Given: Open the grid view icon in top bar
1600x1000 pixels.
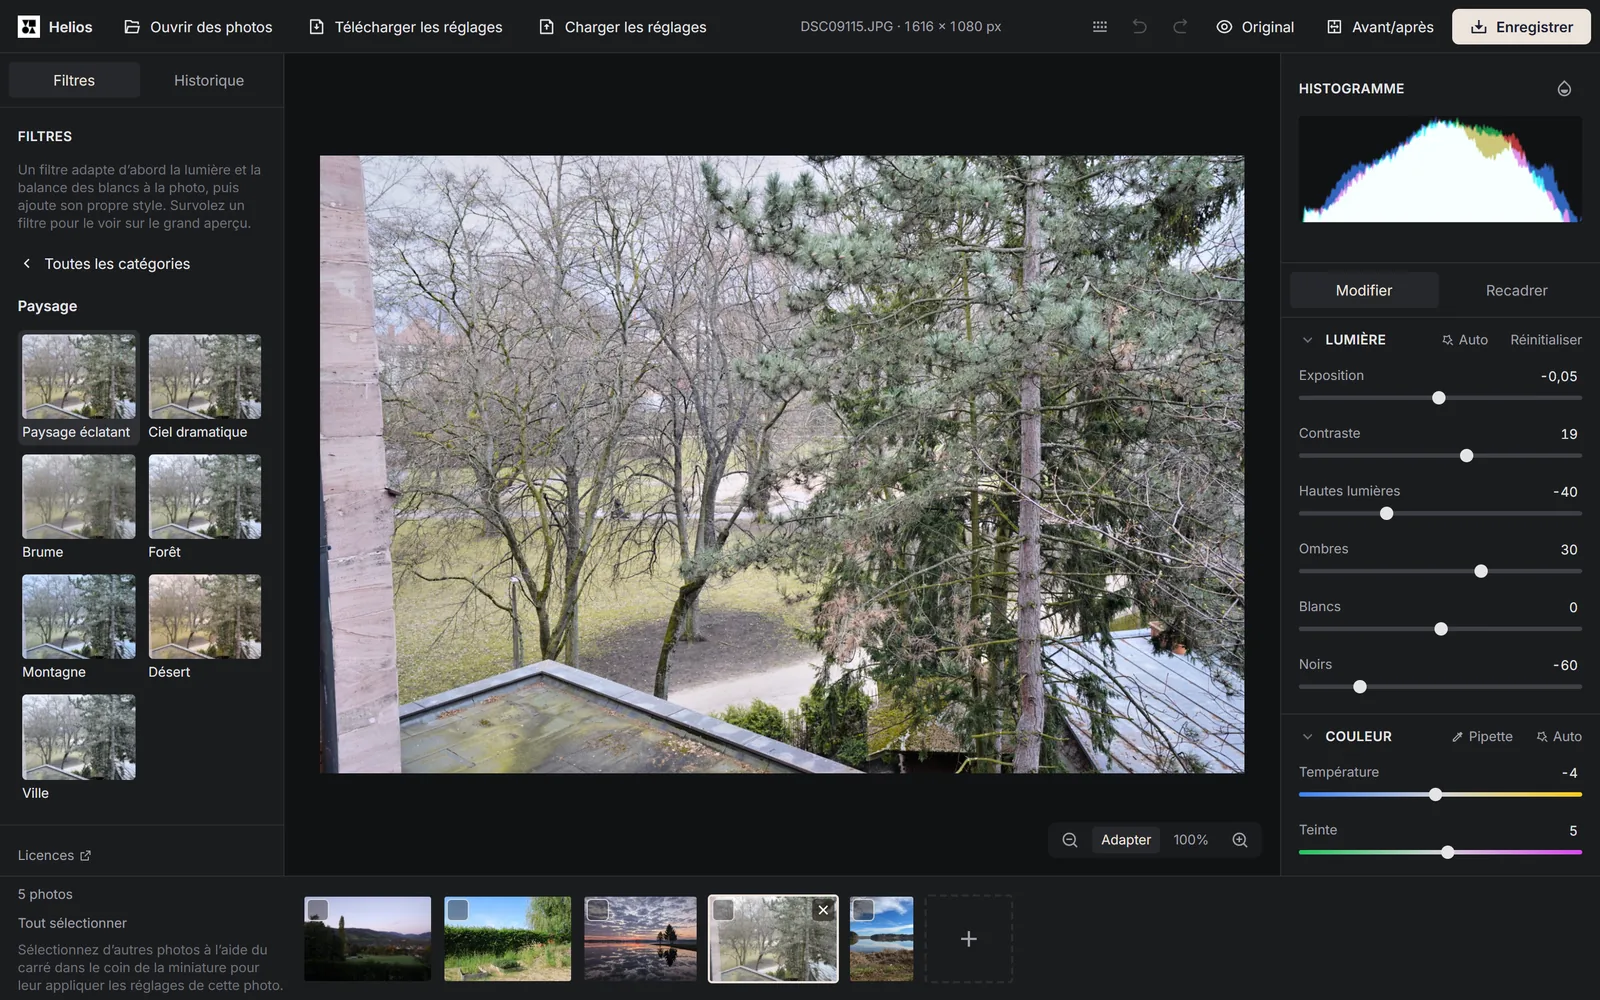Looking at the screenshot, I should tap(1100, 27).
